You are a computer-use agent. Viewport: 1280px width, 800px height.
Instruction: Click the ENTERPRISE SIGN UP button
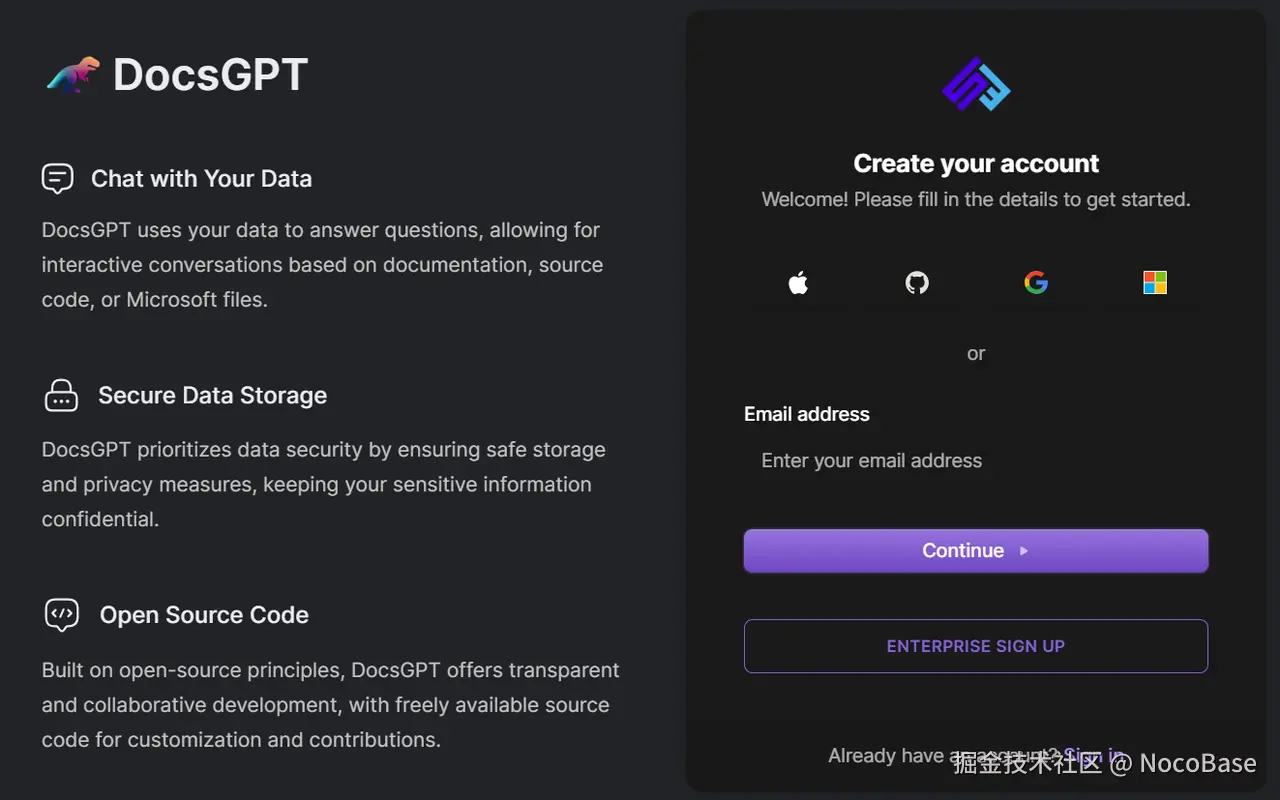[x=975, y=646]
